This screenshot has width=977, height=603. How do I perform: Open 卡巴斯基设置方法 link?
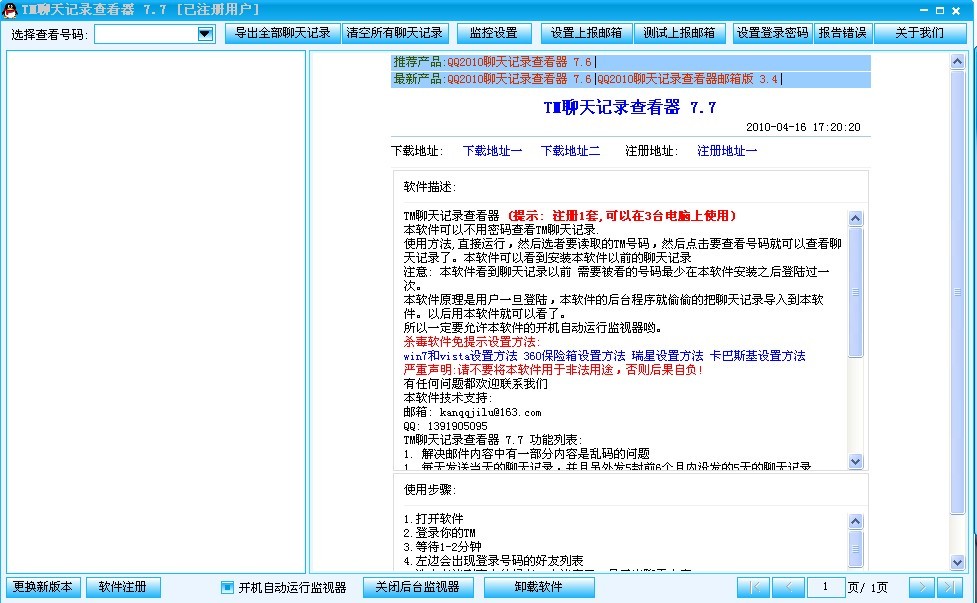[x=757, y=356]
